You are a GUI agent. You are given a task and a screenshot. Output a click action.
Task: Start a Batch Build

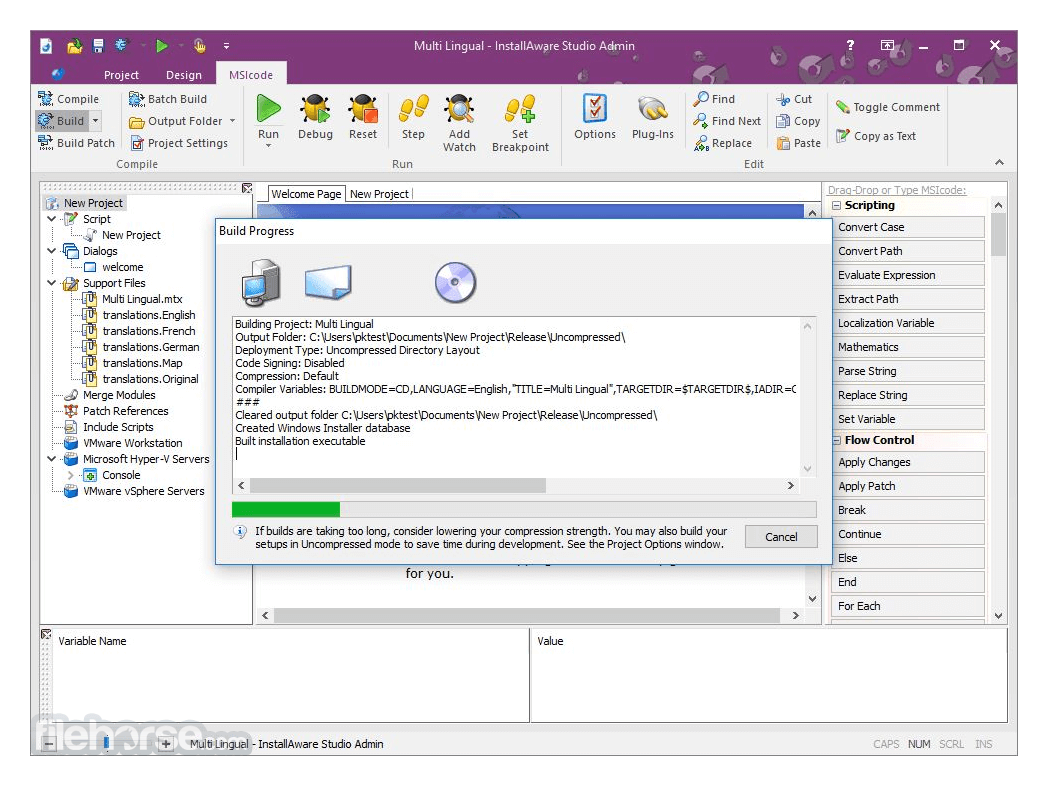168,99
